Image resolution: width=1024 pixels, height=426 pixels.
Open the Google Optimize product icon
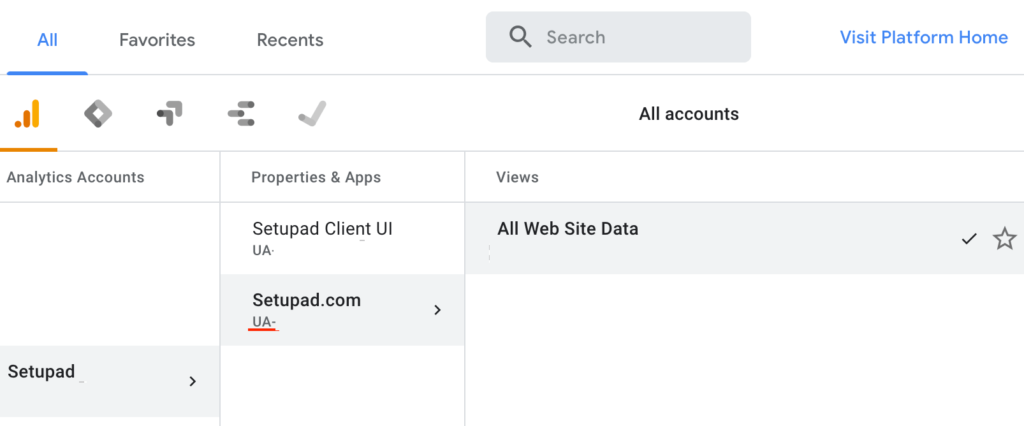click(x=169, y=114)
